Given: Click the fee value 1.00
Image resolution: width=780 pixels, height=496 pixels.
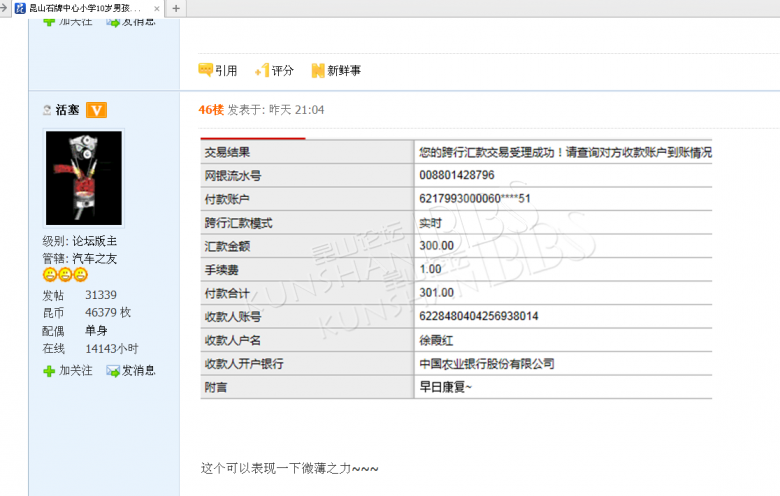Looking at the screenshot, I should tap(430, 269).
